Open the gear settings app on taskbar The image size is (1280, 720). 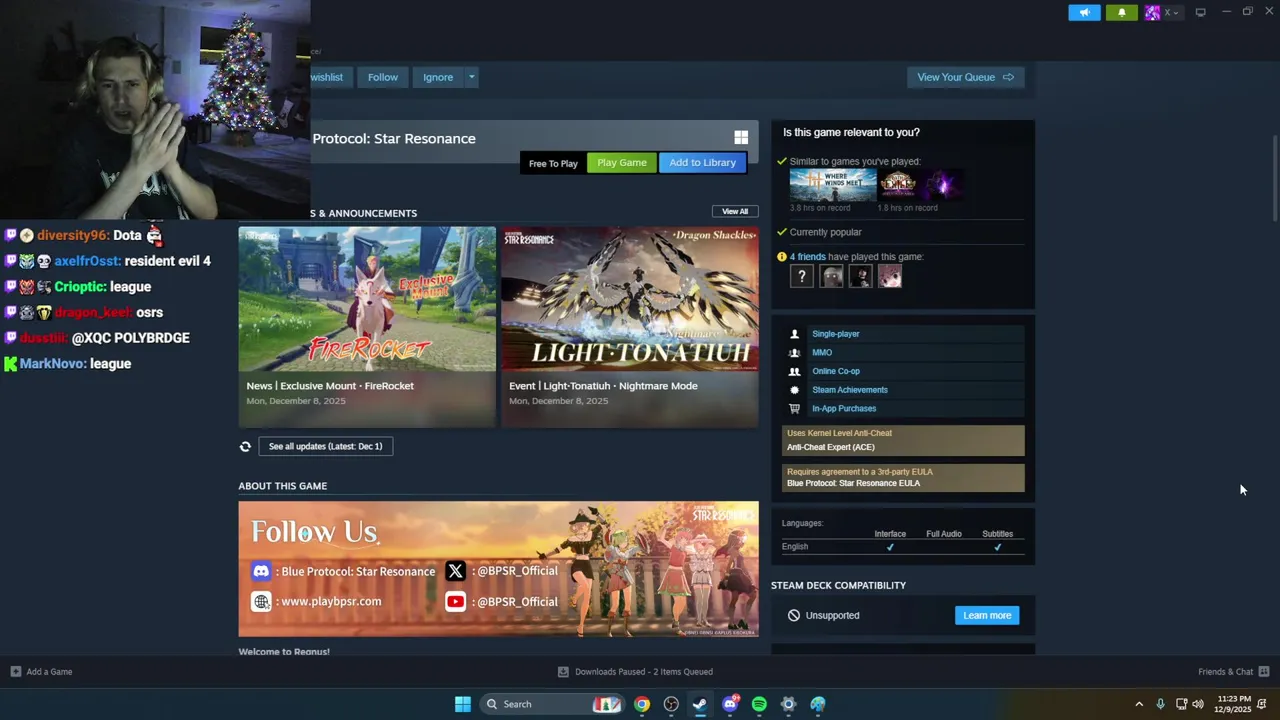point(788,704)
